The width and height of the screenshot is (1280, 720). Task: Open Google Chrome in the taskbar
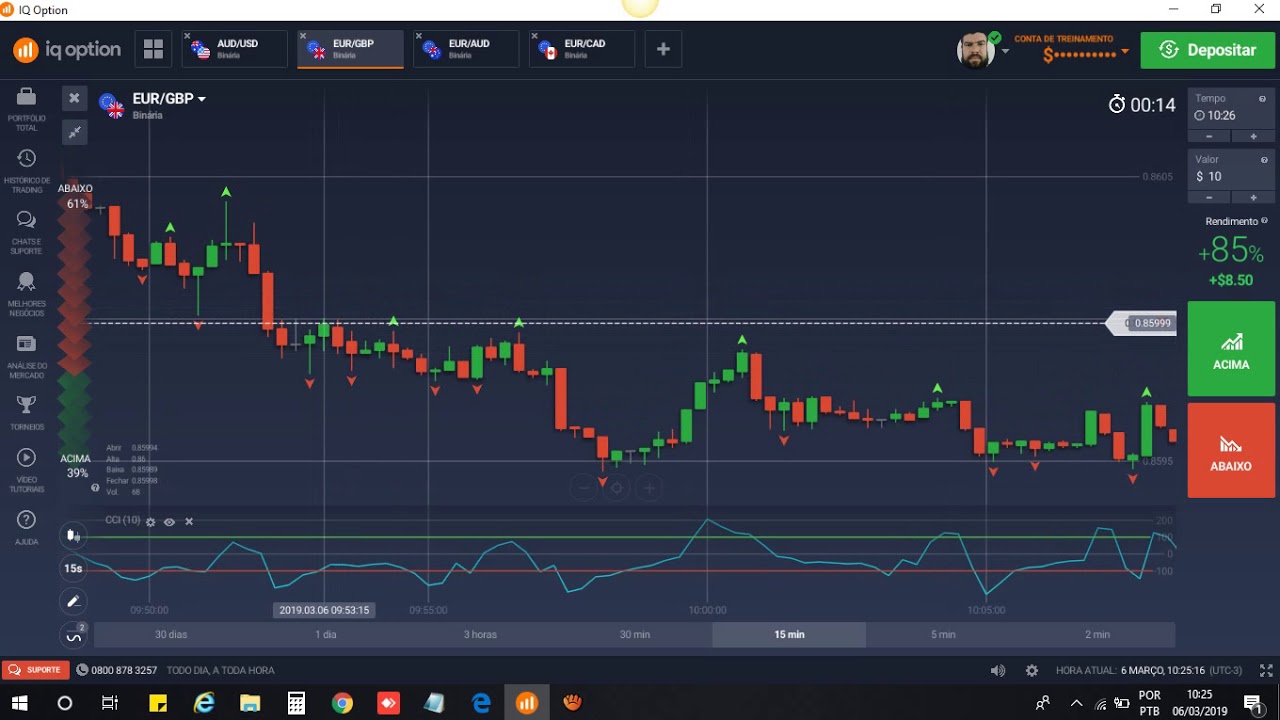click(x=342, y=703)
